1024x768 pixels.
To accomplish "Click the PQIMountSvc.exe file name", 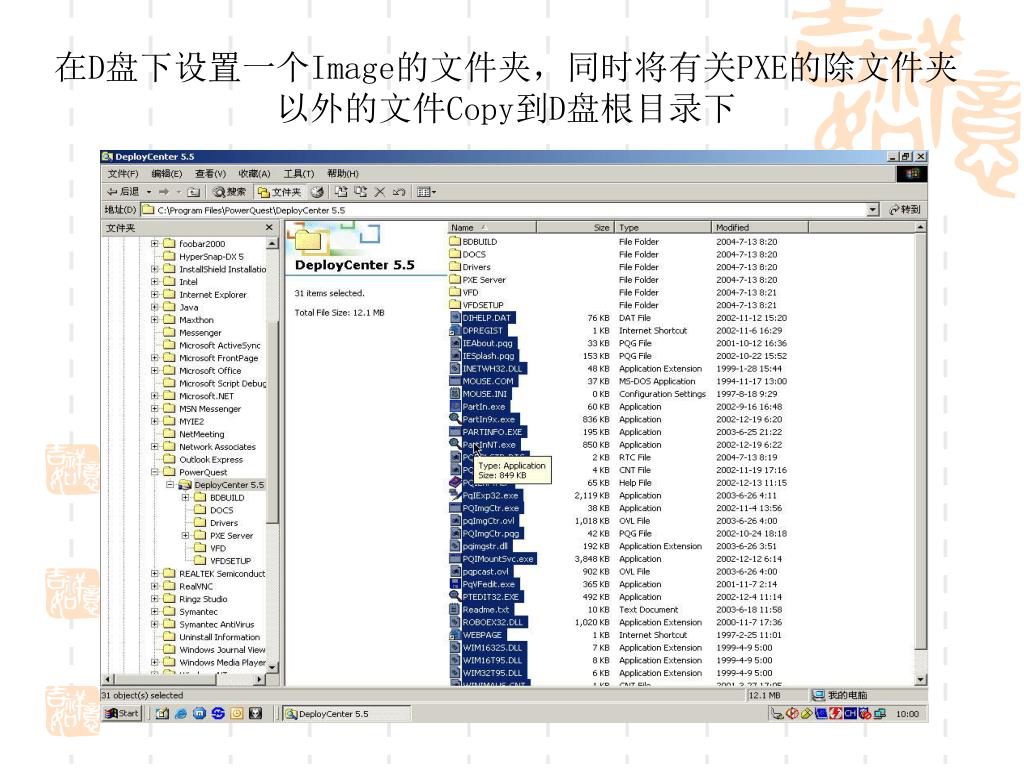I will (x=498, y=559).
